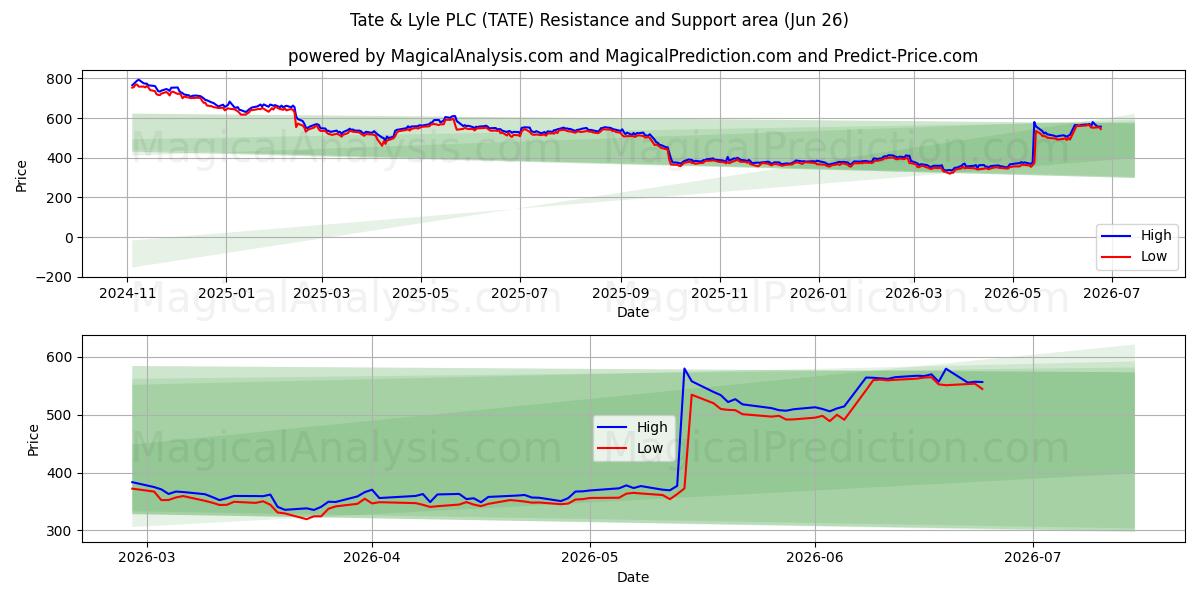The height and width of the screenshot is (600, 1200).
Task: Click the '2026-07' tick label on the top chart
Action: click(1111, 293)
